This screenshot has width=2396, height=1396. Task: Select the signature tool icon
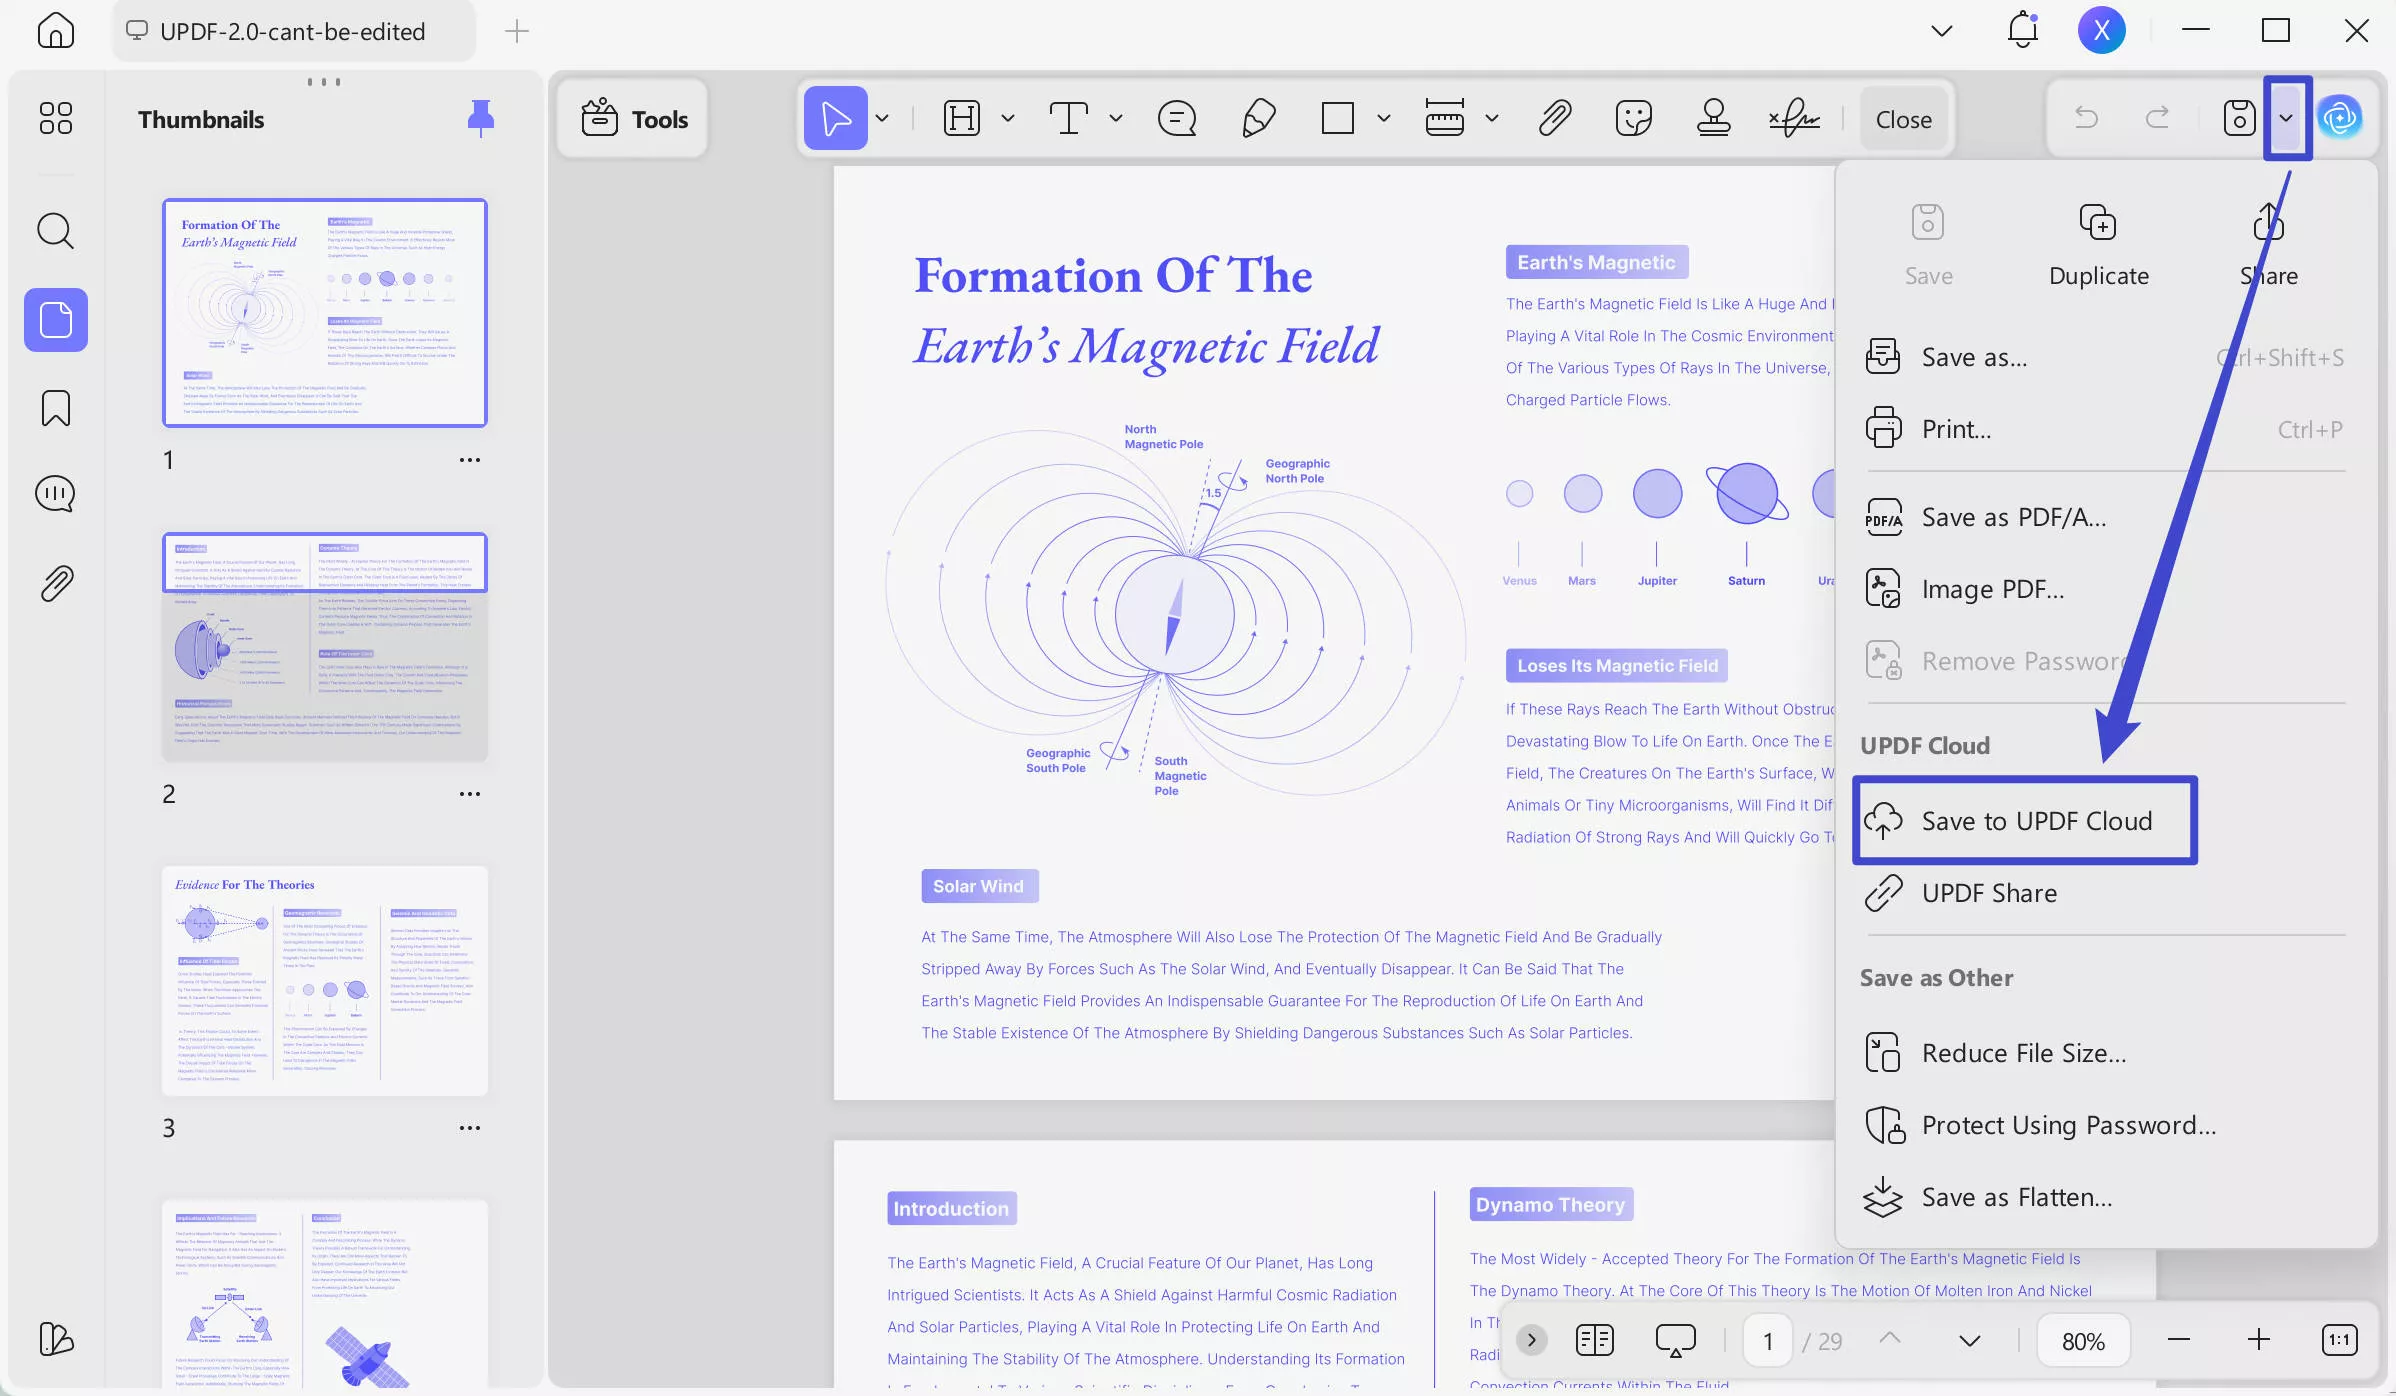(x=1794, y=119)
